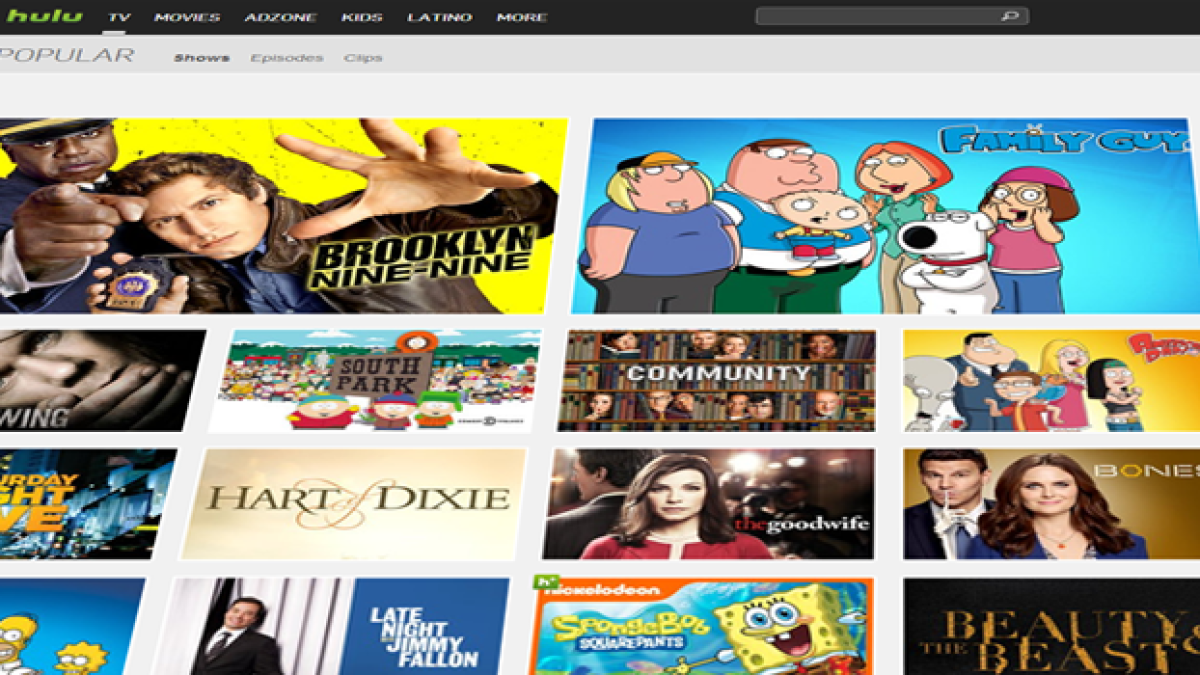Open the Hart of Dixie thumbnail
1200x675 pixels.
(353, 503)
